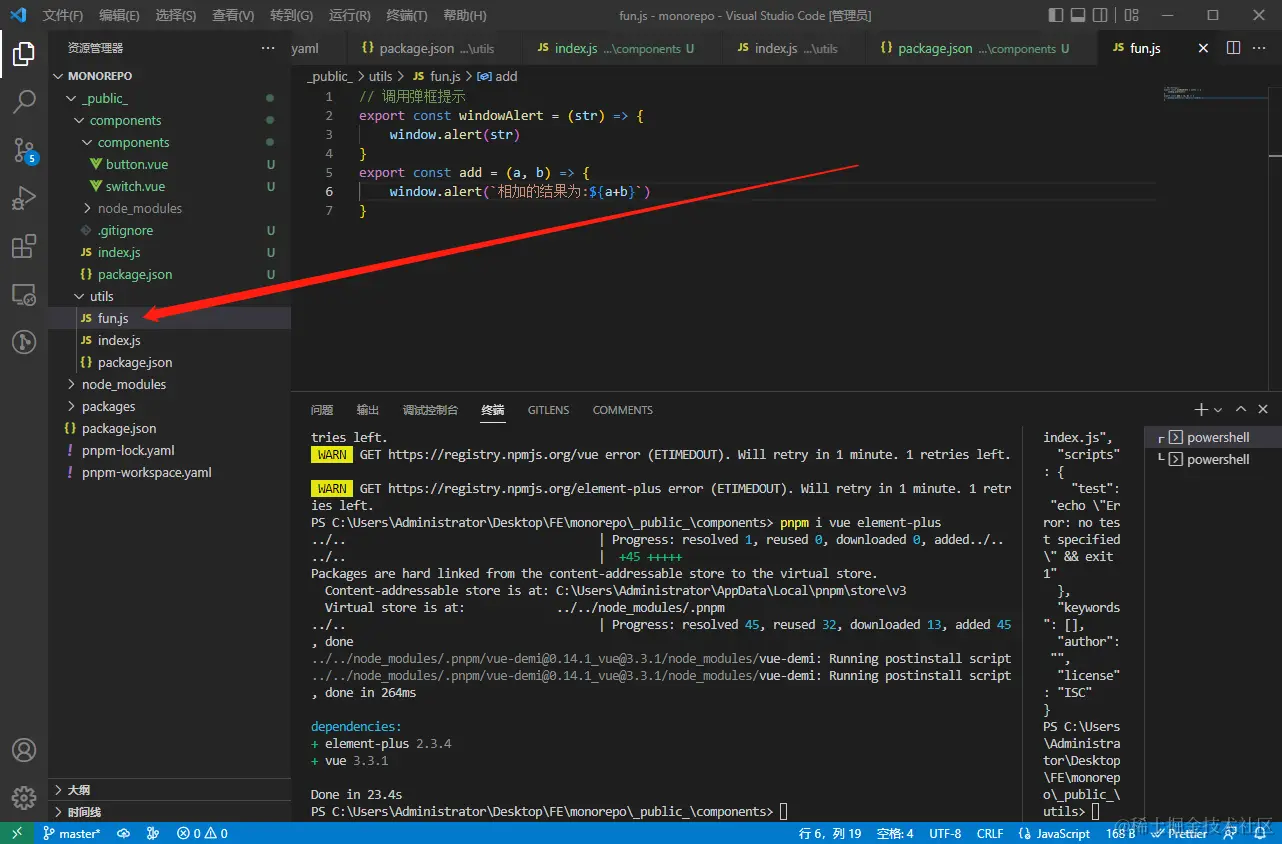The height and width of the screenshot is (844, 1282).
Task: Open the Explorer view in activity bar
Action: click(24, 54)
